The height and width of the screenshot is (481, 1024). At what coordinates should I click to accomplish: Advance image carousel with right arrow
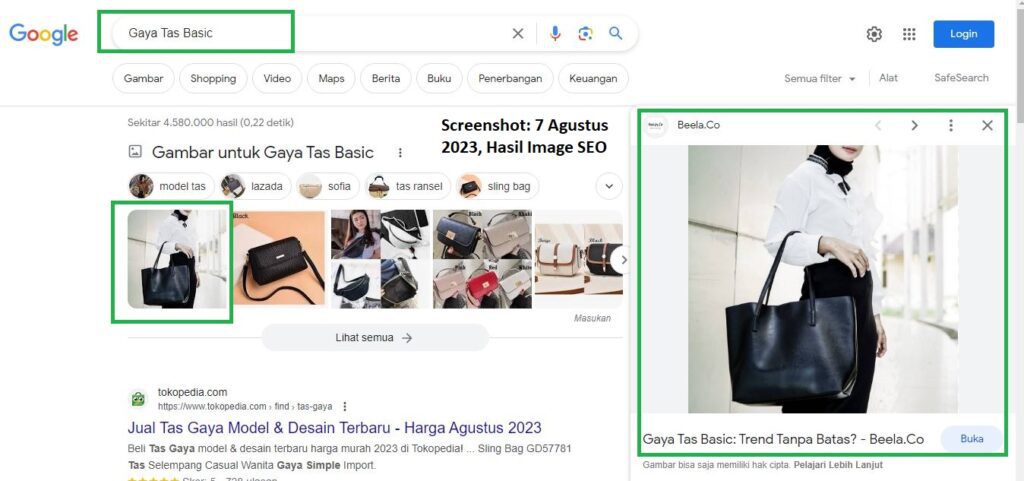coord(622,260)
